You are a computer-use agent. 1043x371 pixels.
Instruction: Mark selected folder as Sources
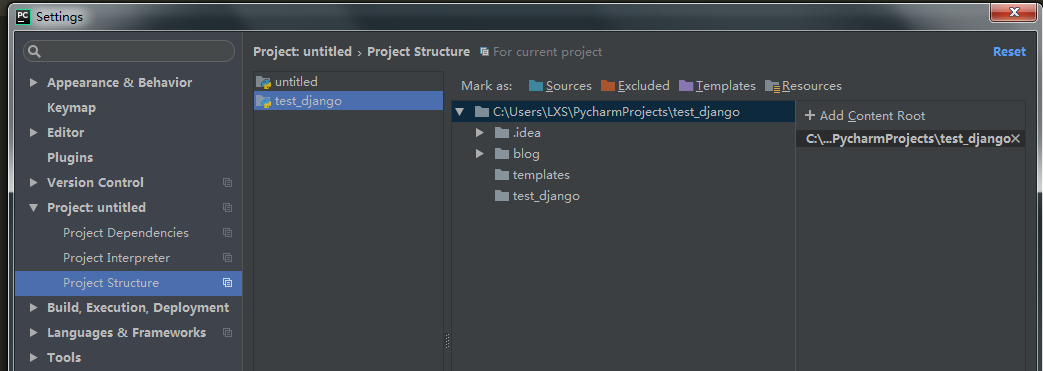click(560, 86)
